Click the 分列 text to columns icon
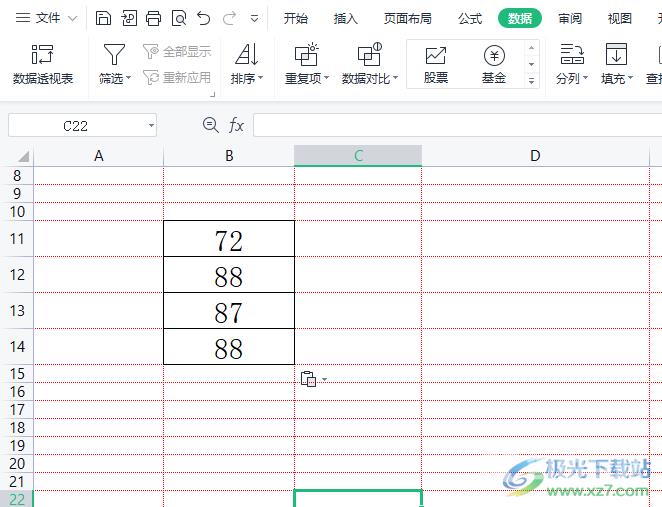 click(572, 54)
